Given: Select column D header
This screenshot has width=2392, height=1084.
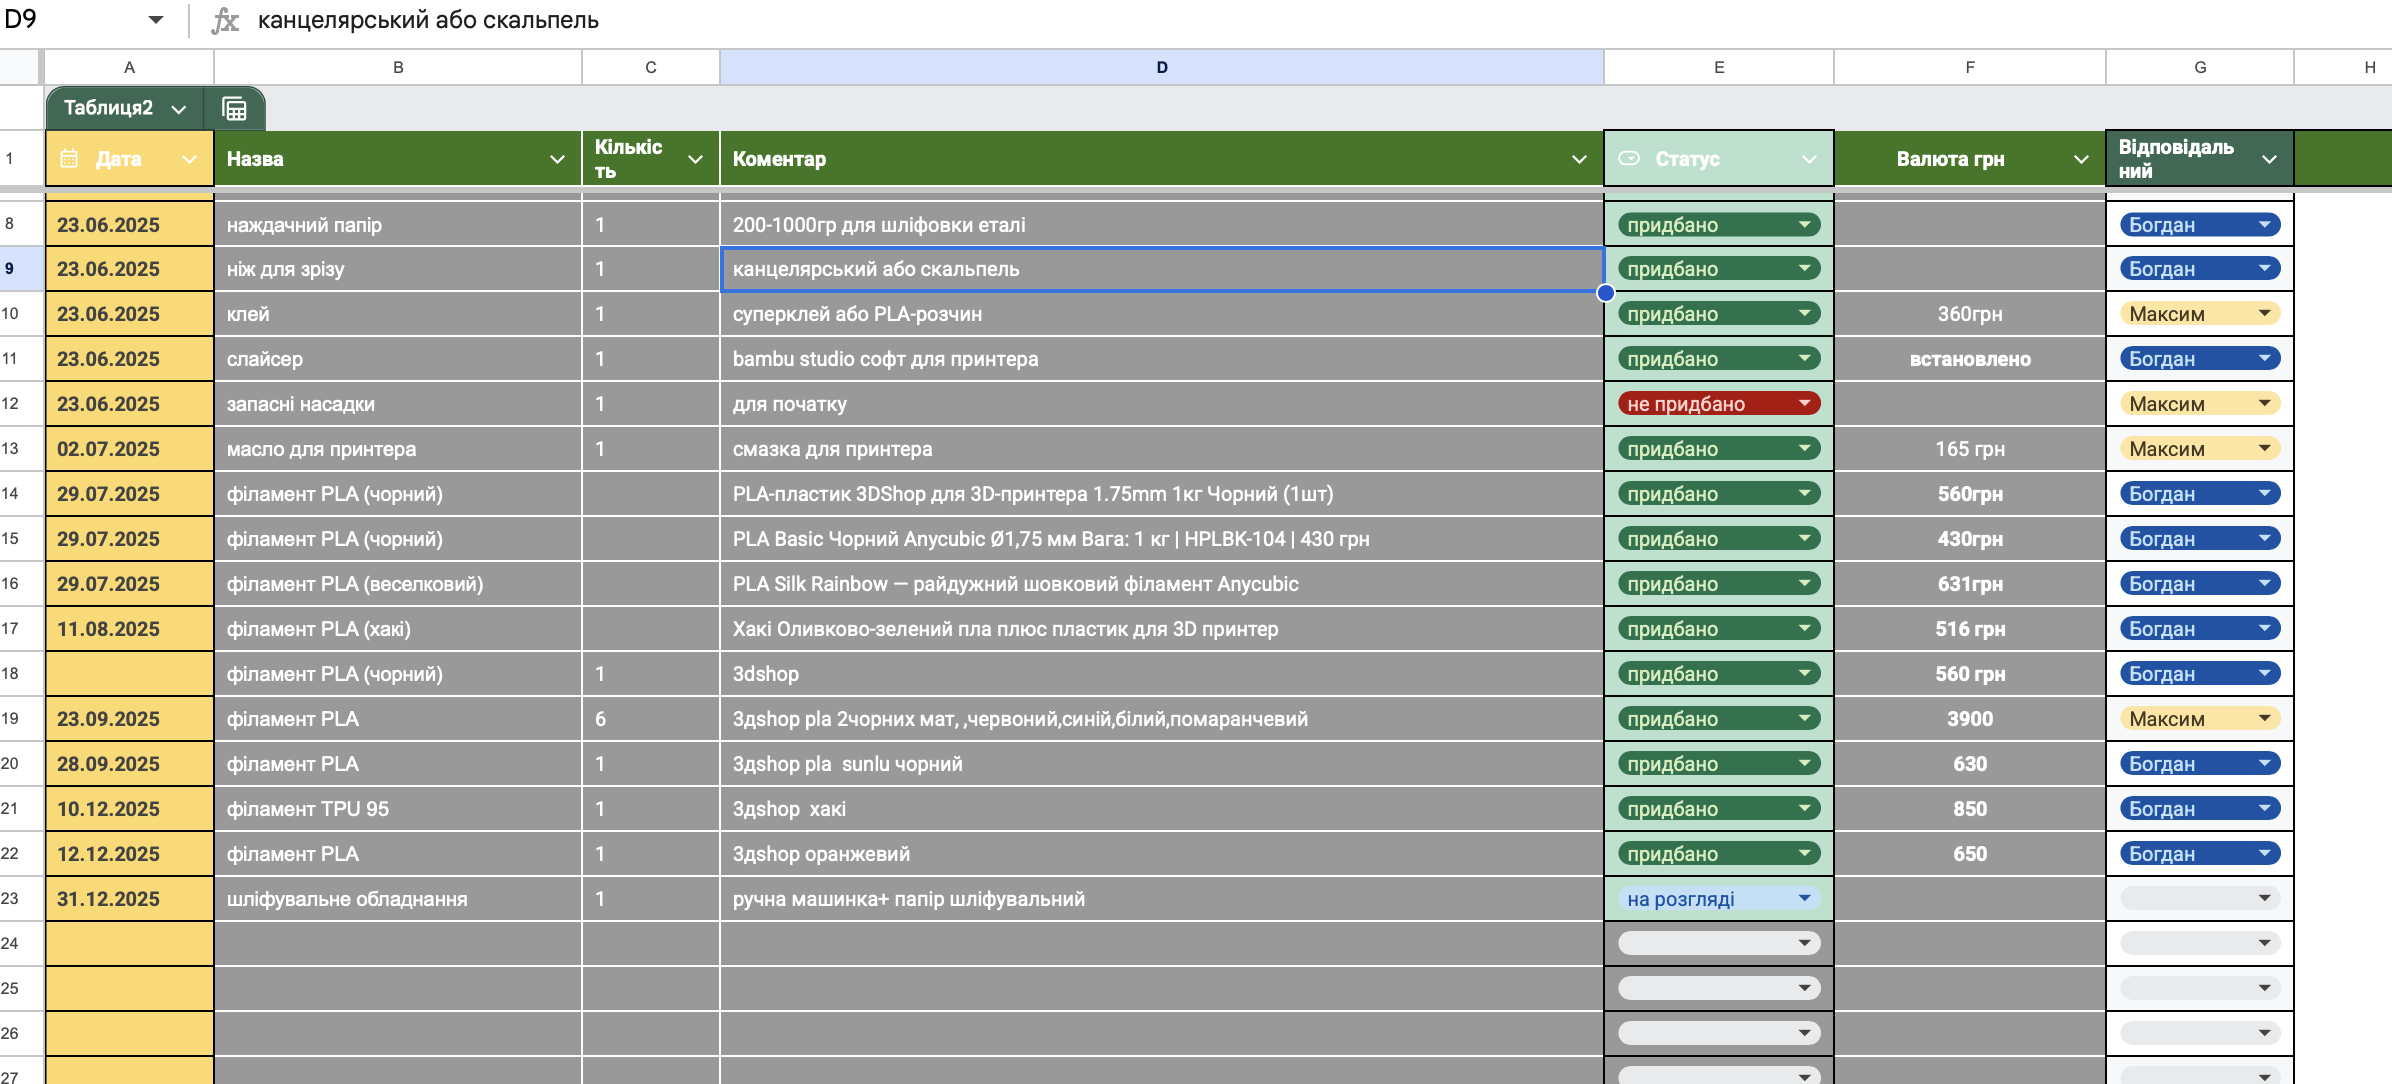Looking at the screenshot, I should (1162, 67).
